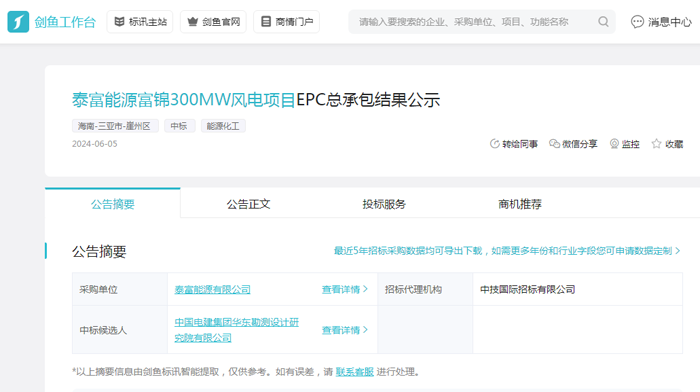
Task: Click the 收藏 star icon
Action: click(x=656, y=144)
